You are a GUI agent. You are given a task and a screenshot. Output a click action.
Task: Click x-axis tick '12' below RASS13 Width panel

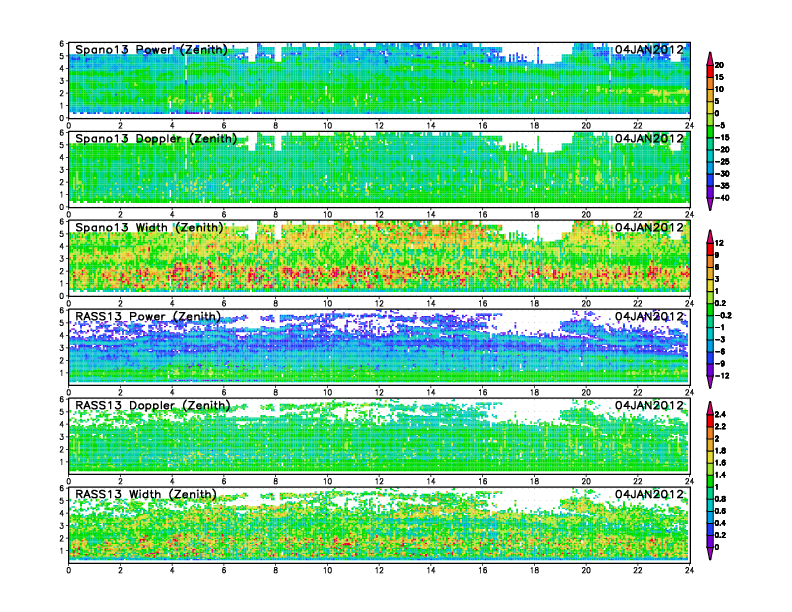pos(379,570)
